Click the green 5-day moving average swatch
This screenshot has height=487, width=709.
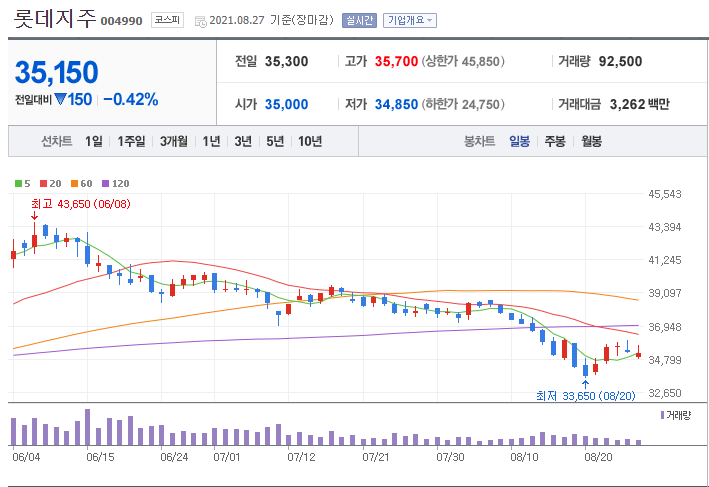pos(19,184)
